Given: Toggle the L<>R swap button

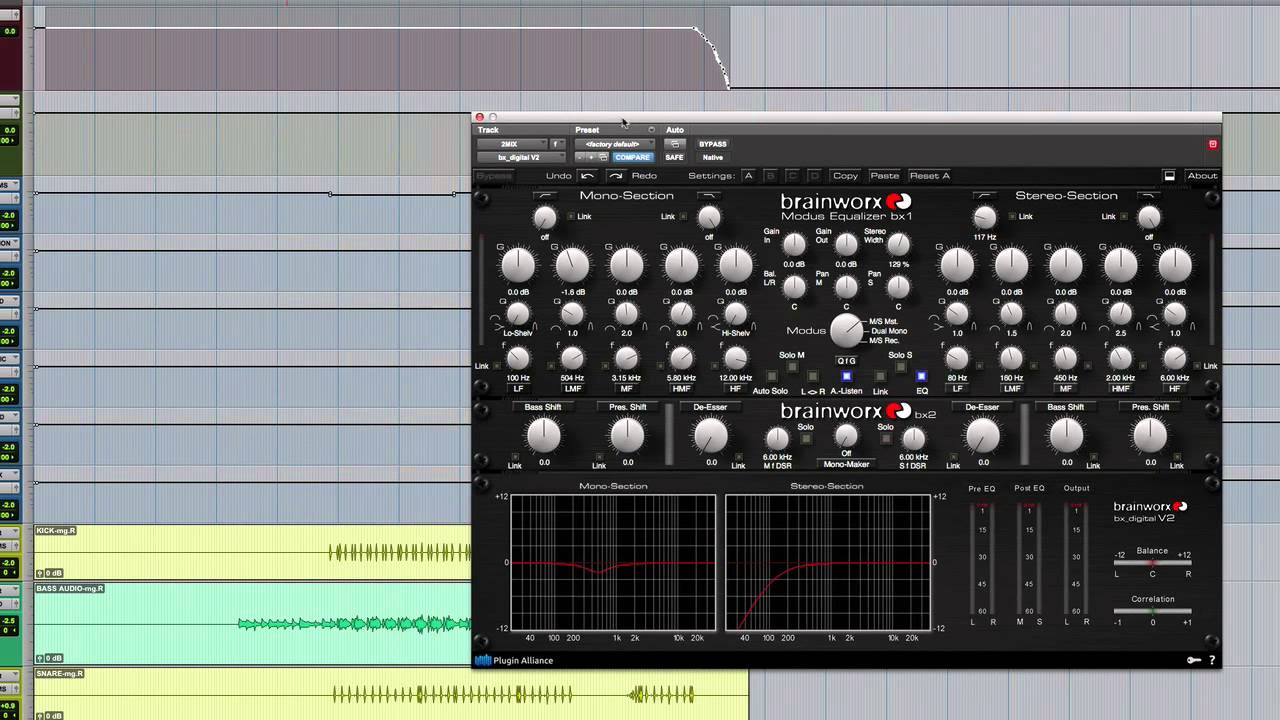Looking at the screenshot, I should click(813, 377).
